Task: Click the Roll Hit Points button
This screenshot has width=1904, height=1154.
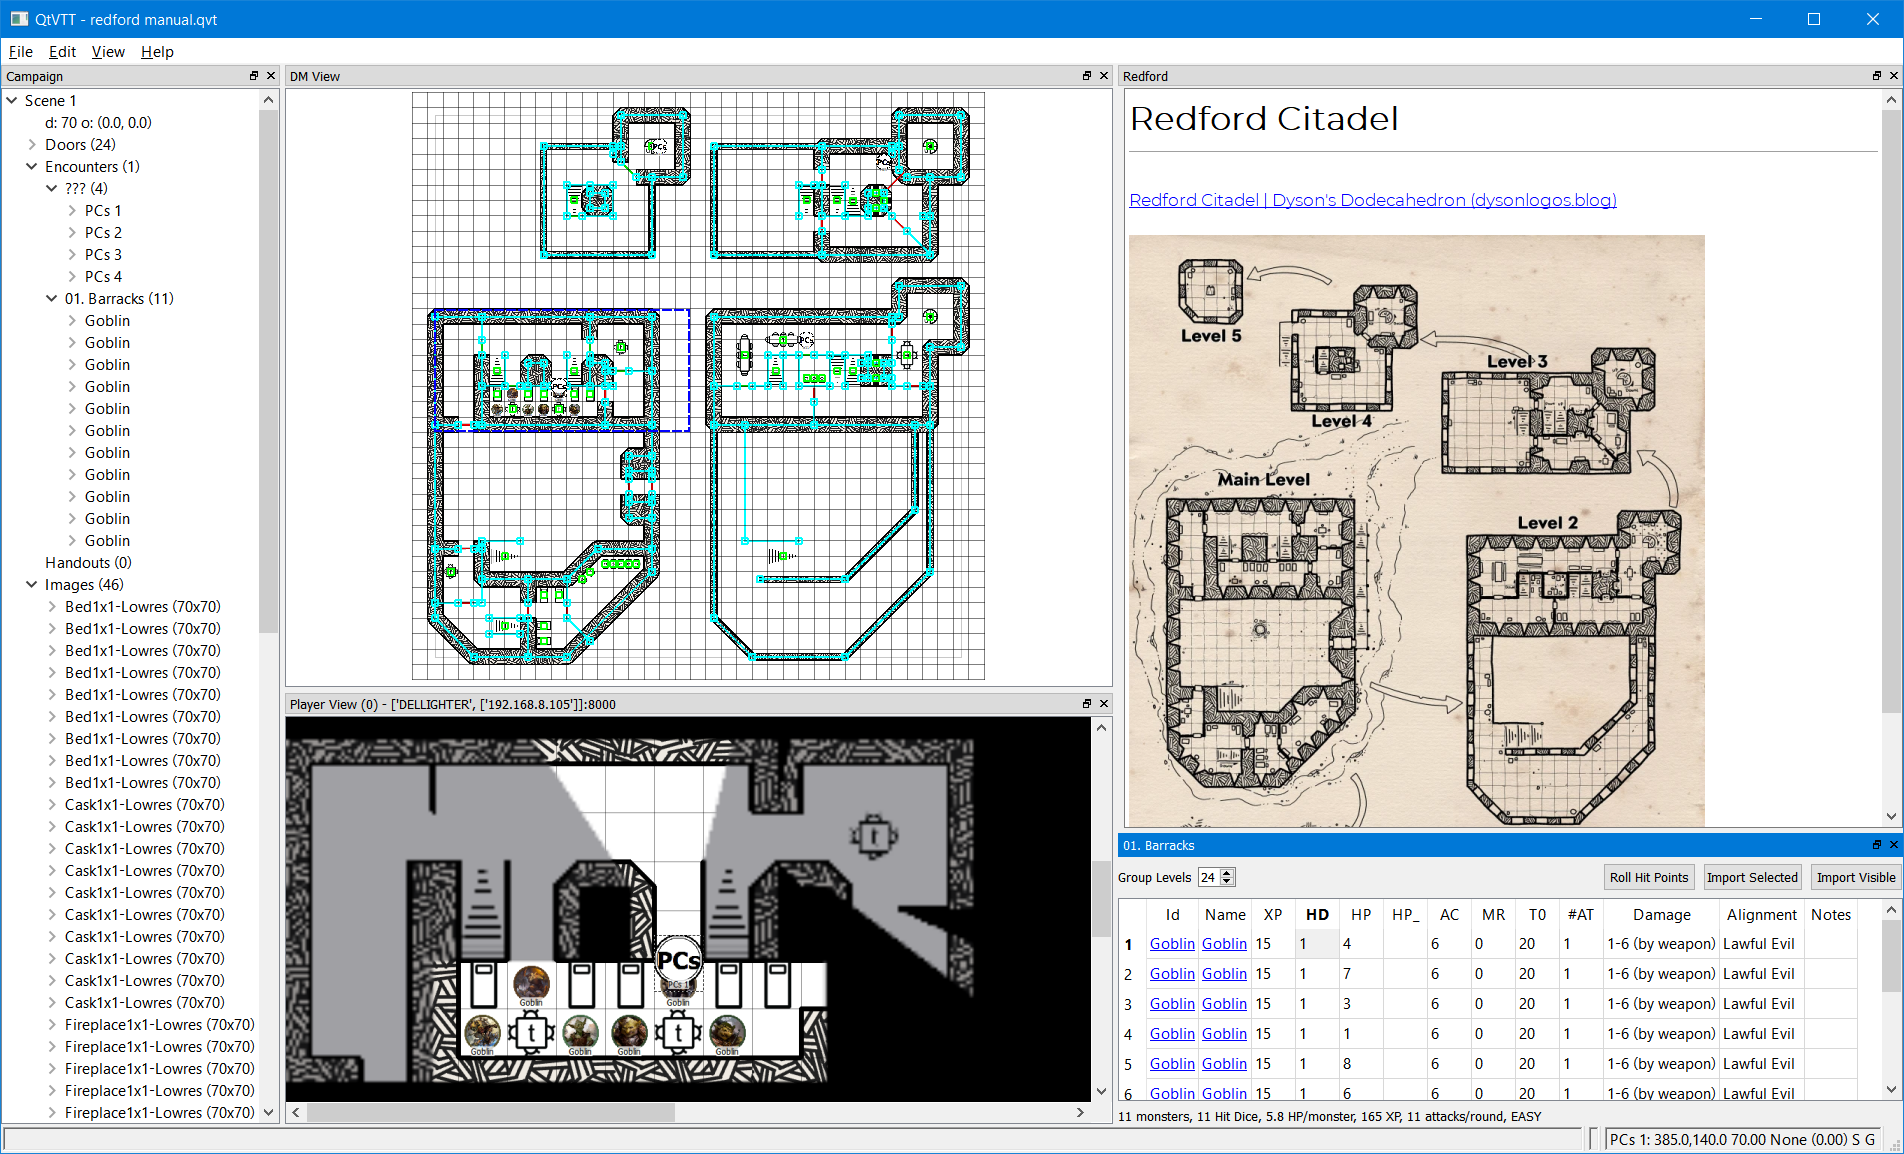Action: tap(1648, 877)
